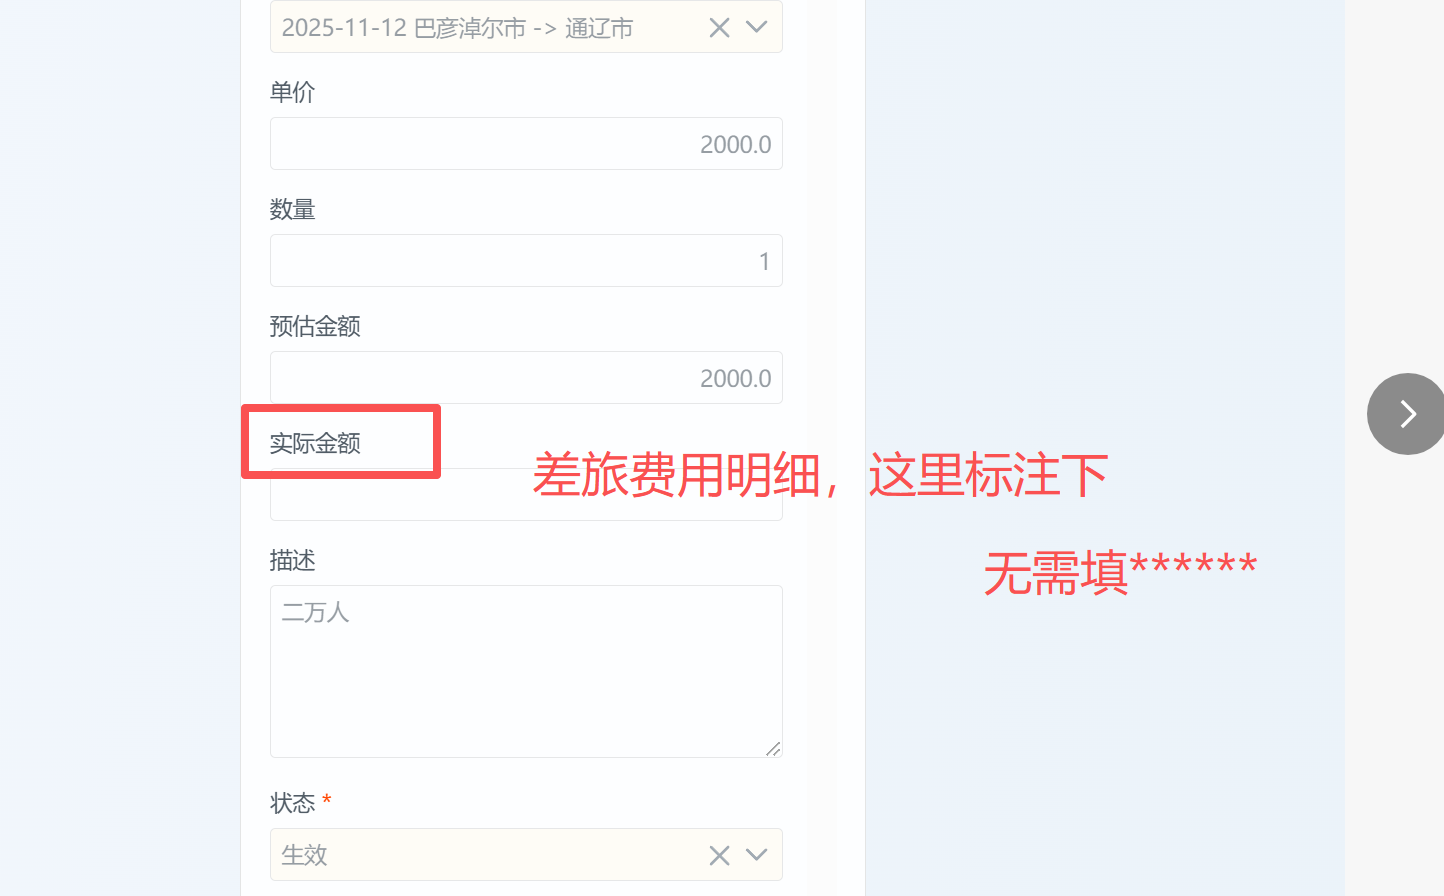Select the 数量 input field

pyautogui.click(x=526, y=261)
